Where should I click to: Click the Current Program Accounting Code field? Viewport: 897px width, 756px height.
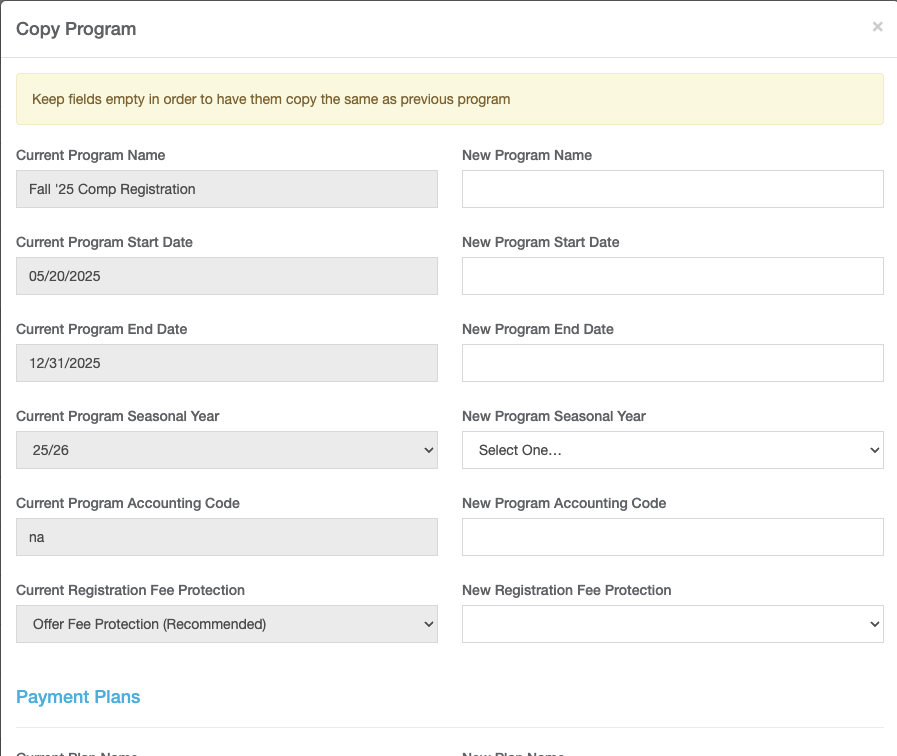pos(227,537)
